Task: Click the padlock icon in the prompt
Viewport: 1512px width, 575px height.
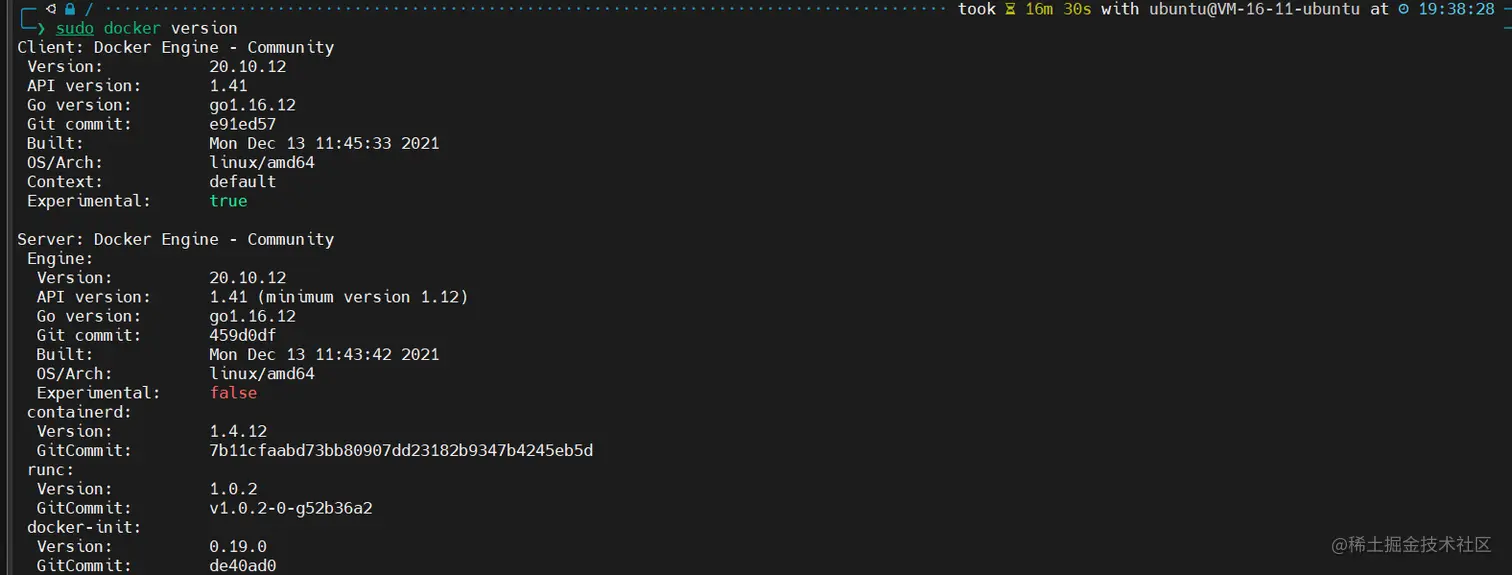Action: 70,9
